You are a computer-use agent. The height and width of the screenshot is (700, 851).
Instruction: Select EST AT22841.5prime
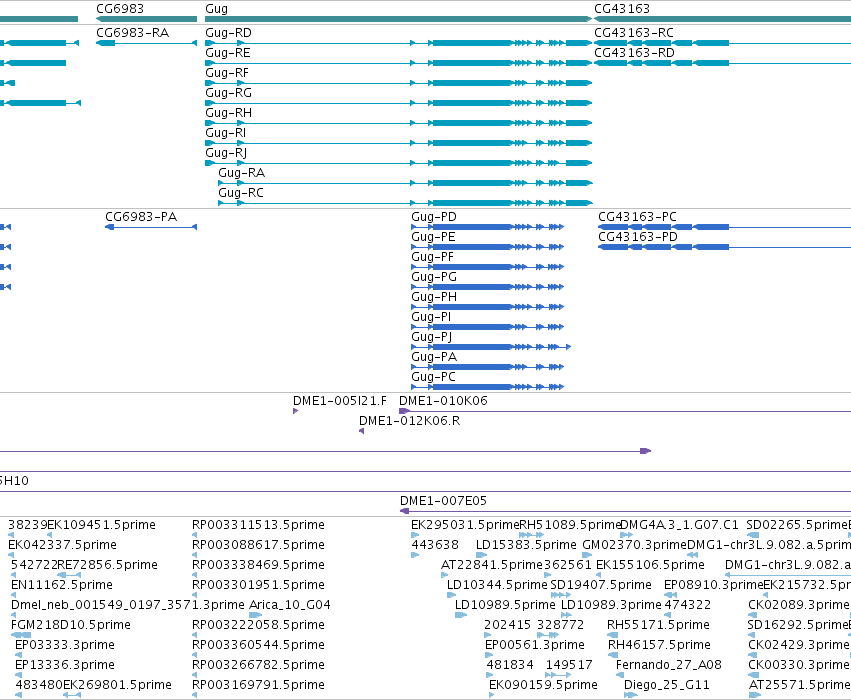coord(492,565)
